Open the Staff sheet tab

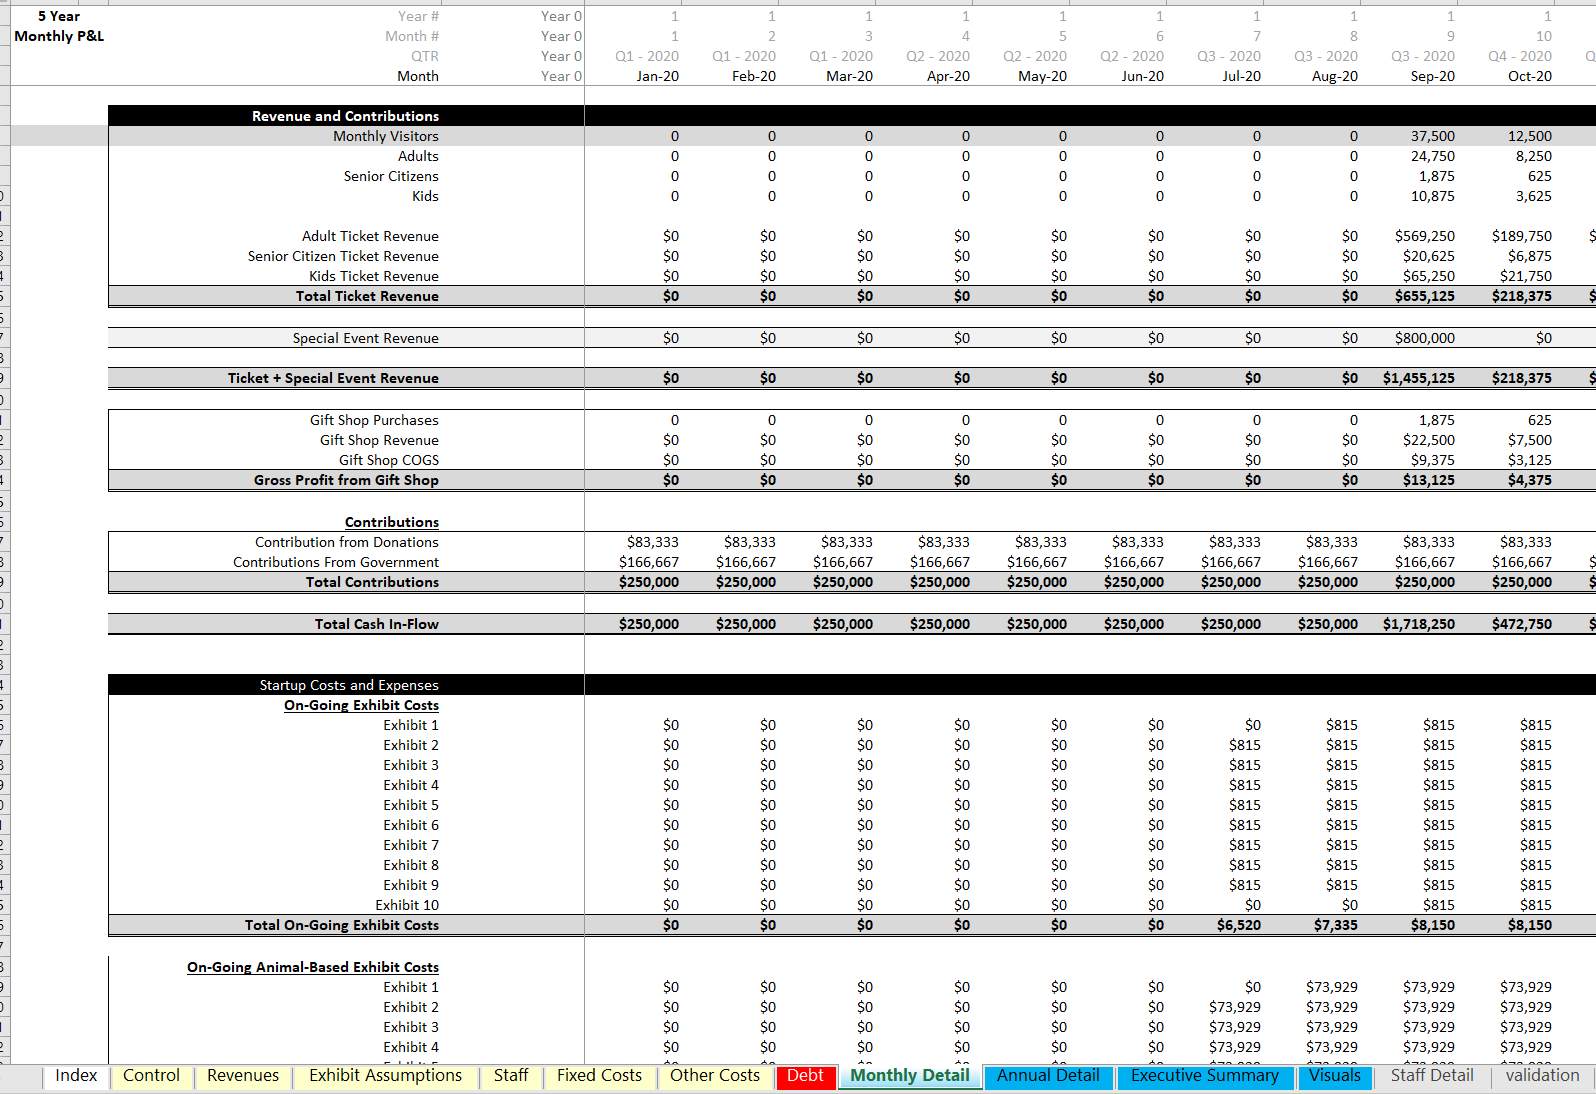(511, 1076)
